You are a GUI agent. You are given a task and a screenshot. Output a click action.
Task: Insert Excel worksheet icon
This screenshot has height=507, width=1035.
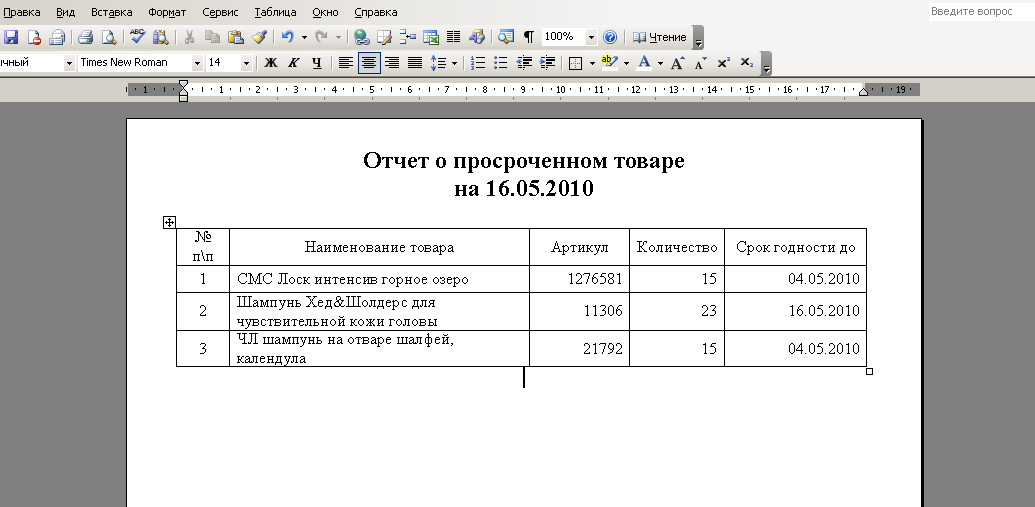(430, 37)
